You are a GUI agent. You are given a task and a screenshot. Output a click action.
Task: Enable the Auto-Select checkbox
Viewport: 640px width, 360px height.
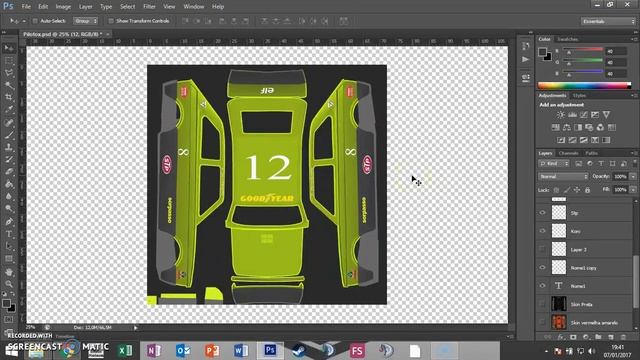(x=35, y=21)
